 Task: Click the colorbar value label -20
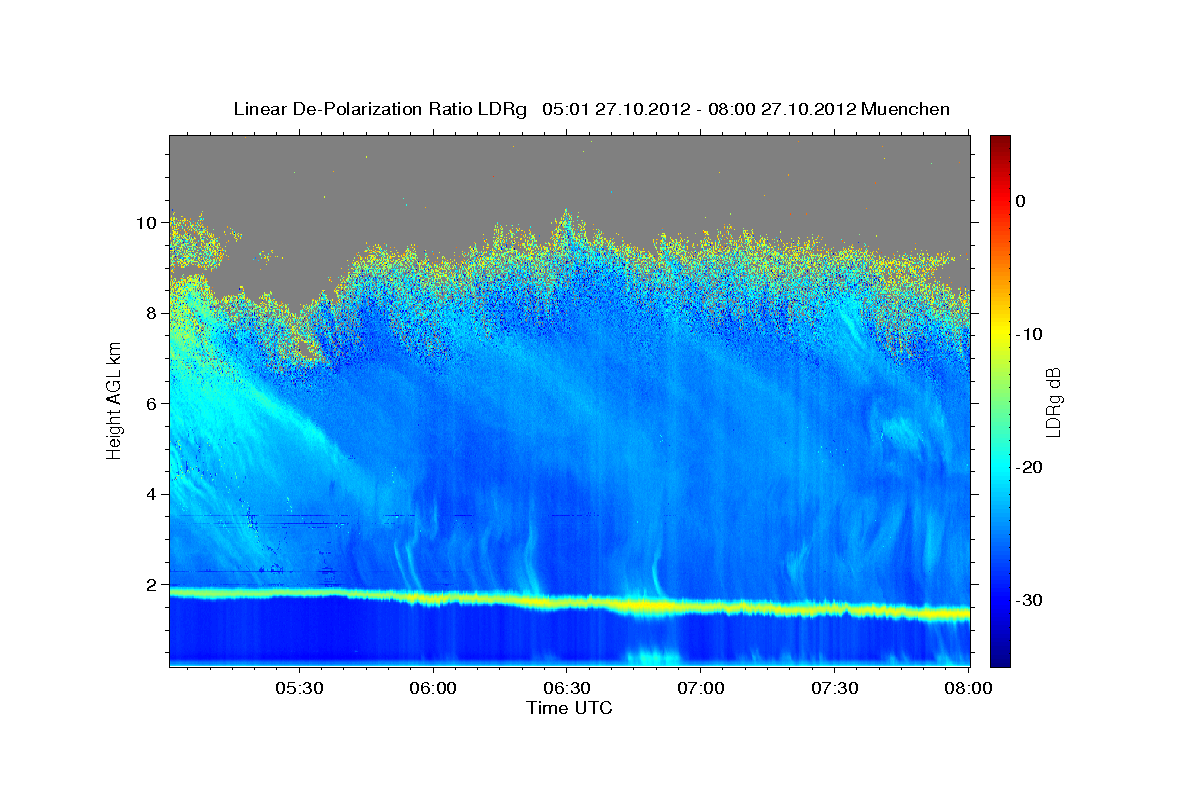point(1030,467)
